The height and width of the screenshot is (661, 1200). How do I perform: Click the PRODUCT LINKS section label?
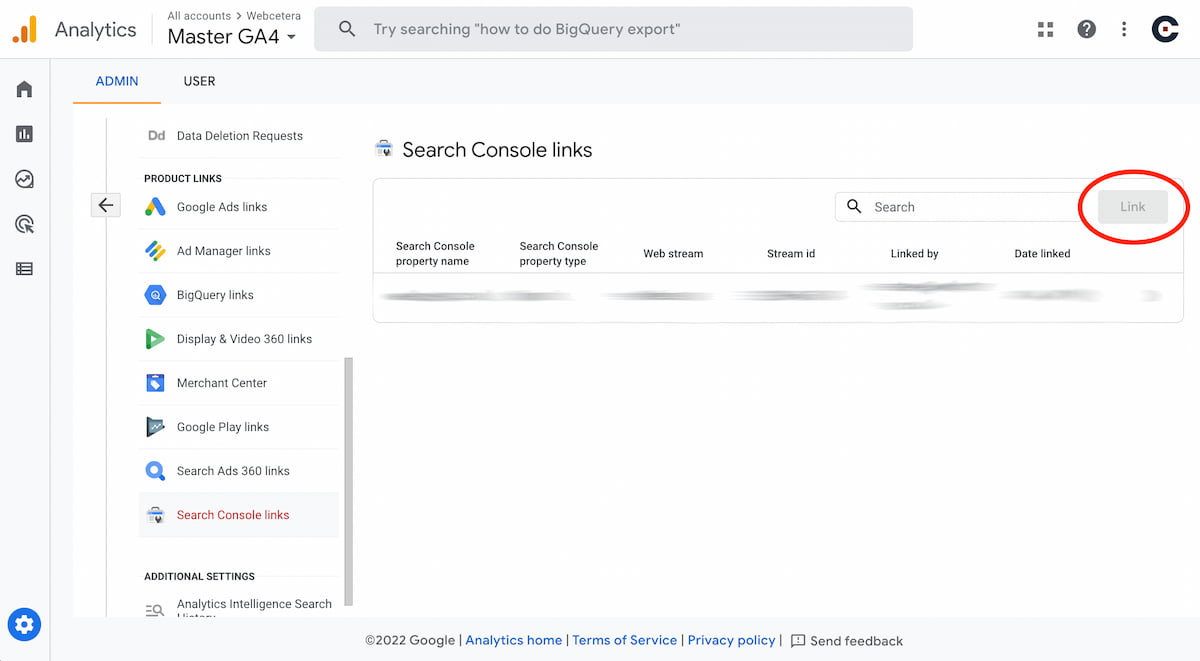click(x=183, y=178)
